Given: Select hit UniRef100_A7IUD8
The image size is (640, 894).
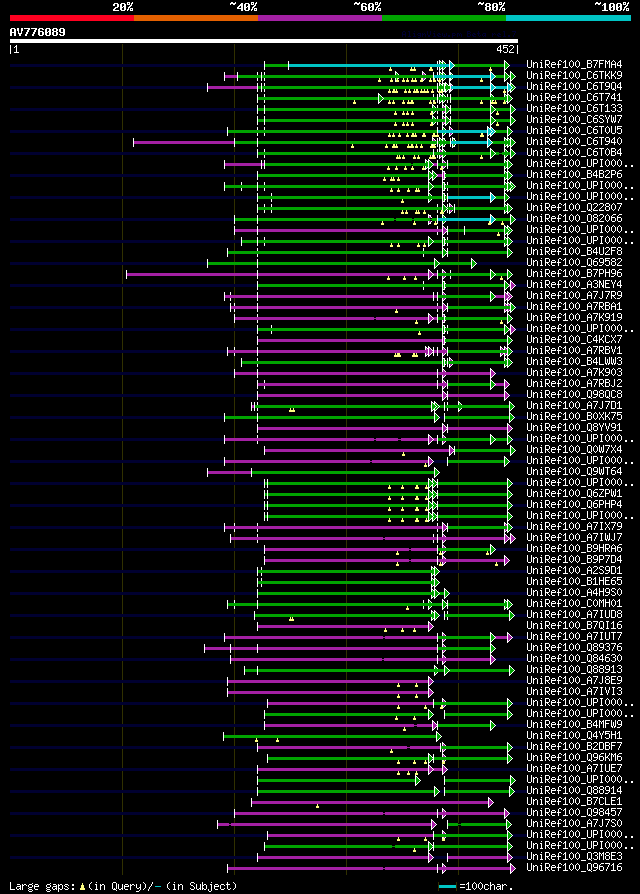Looking at the screenshot, I should click(574, 615).
